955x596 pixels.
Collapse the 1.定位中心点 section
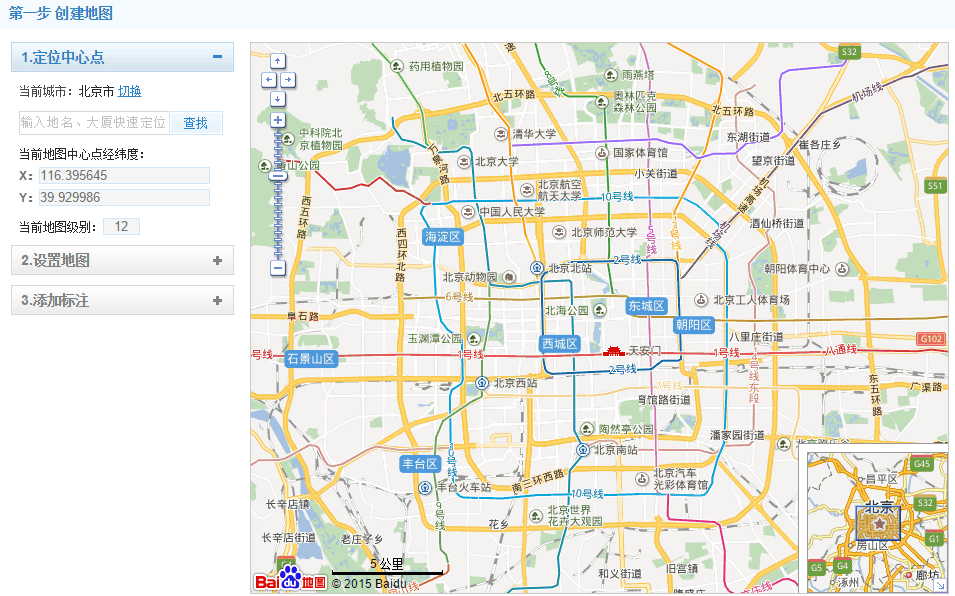click(217, 57)
